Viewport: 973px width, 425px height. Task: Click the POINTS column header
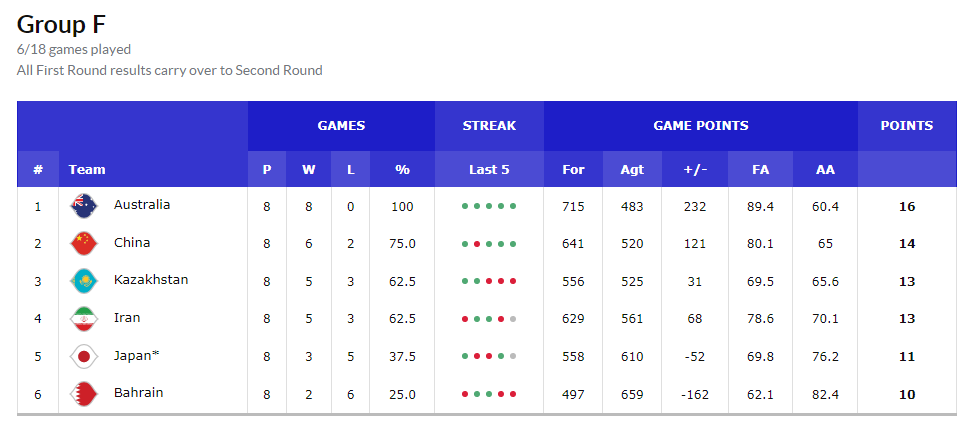(906, 126)
